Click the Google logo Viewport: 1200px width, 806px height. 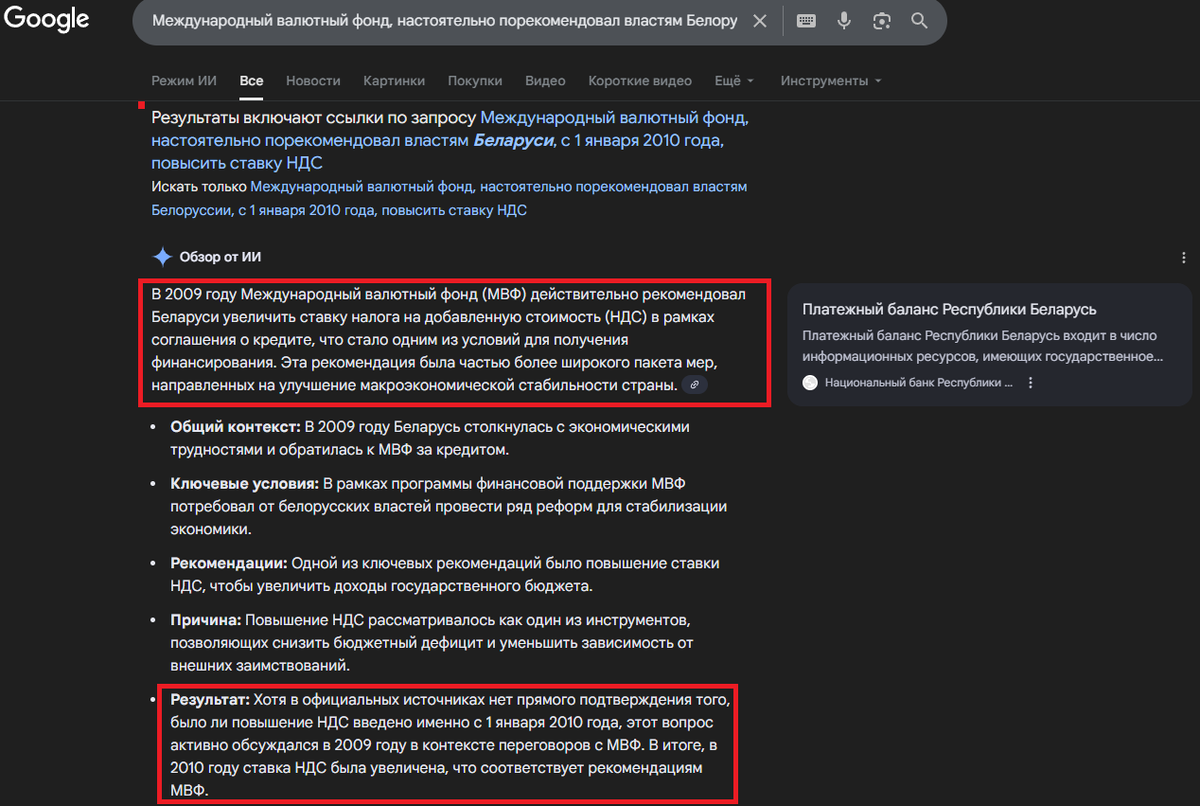click(x=45, y=18)
